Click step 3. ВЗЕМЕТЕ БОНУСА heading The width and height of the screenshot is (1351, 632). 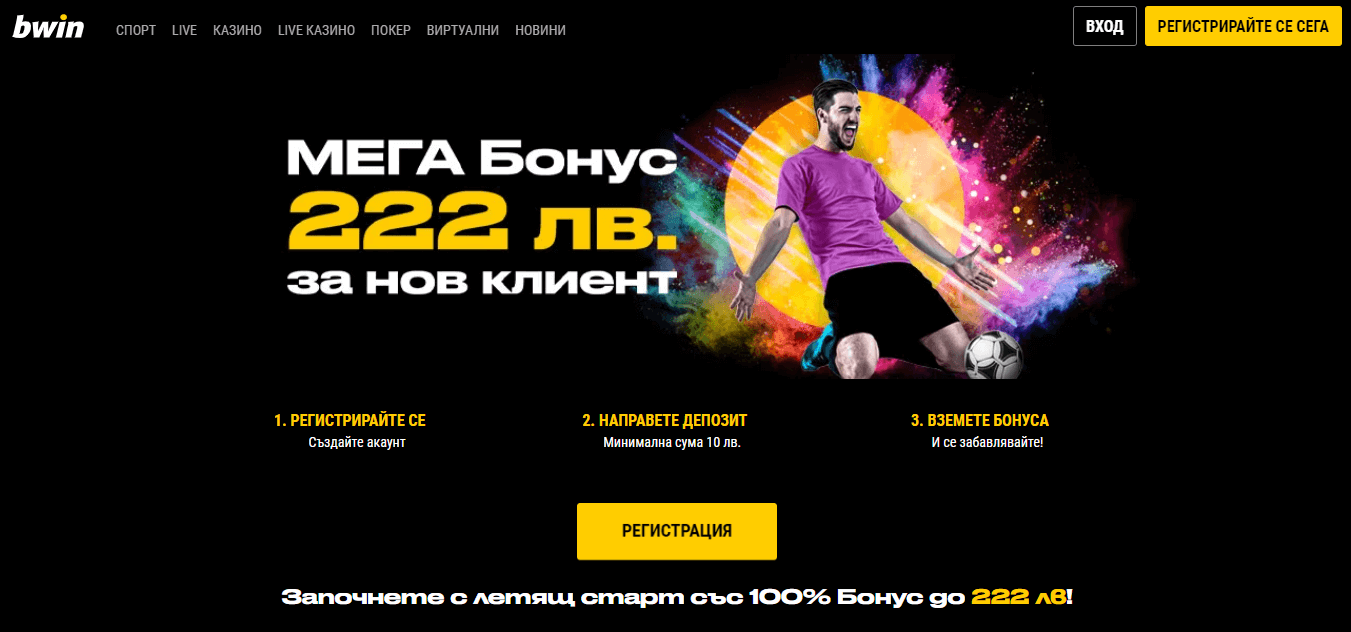pos(980,421)
